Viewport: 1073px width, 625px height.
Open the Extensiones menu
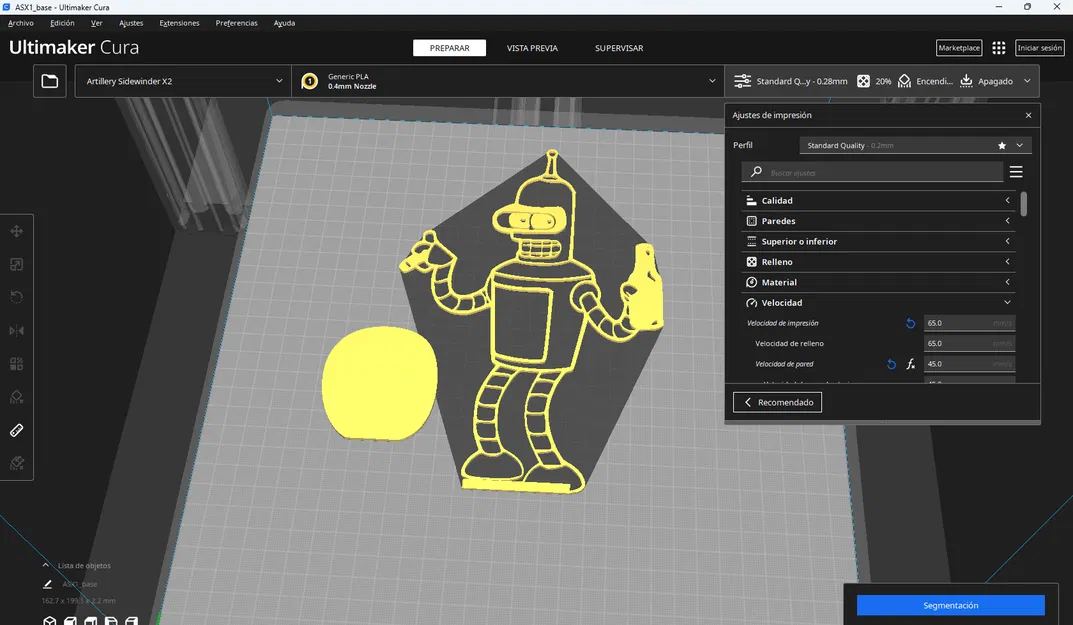click(179, 22)
